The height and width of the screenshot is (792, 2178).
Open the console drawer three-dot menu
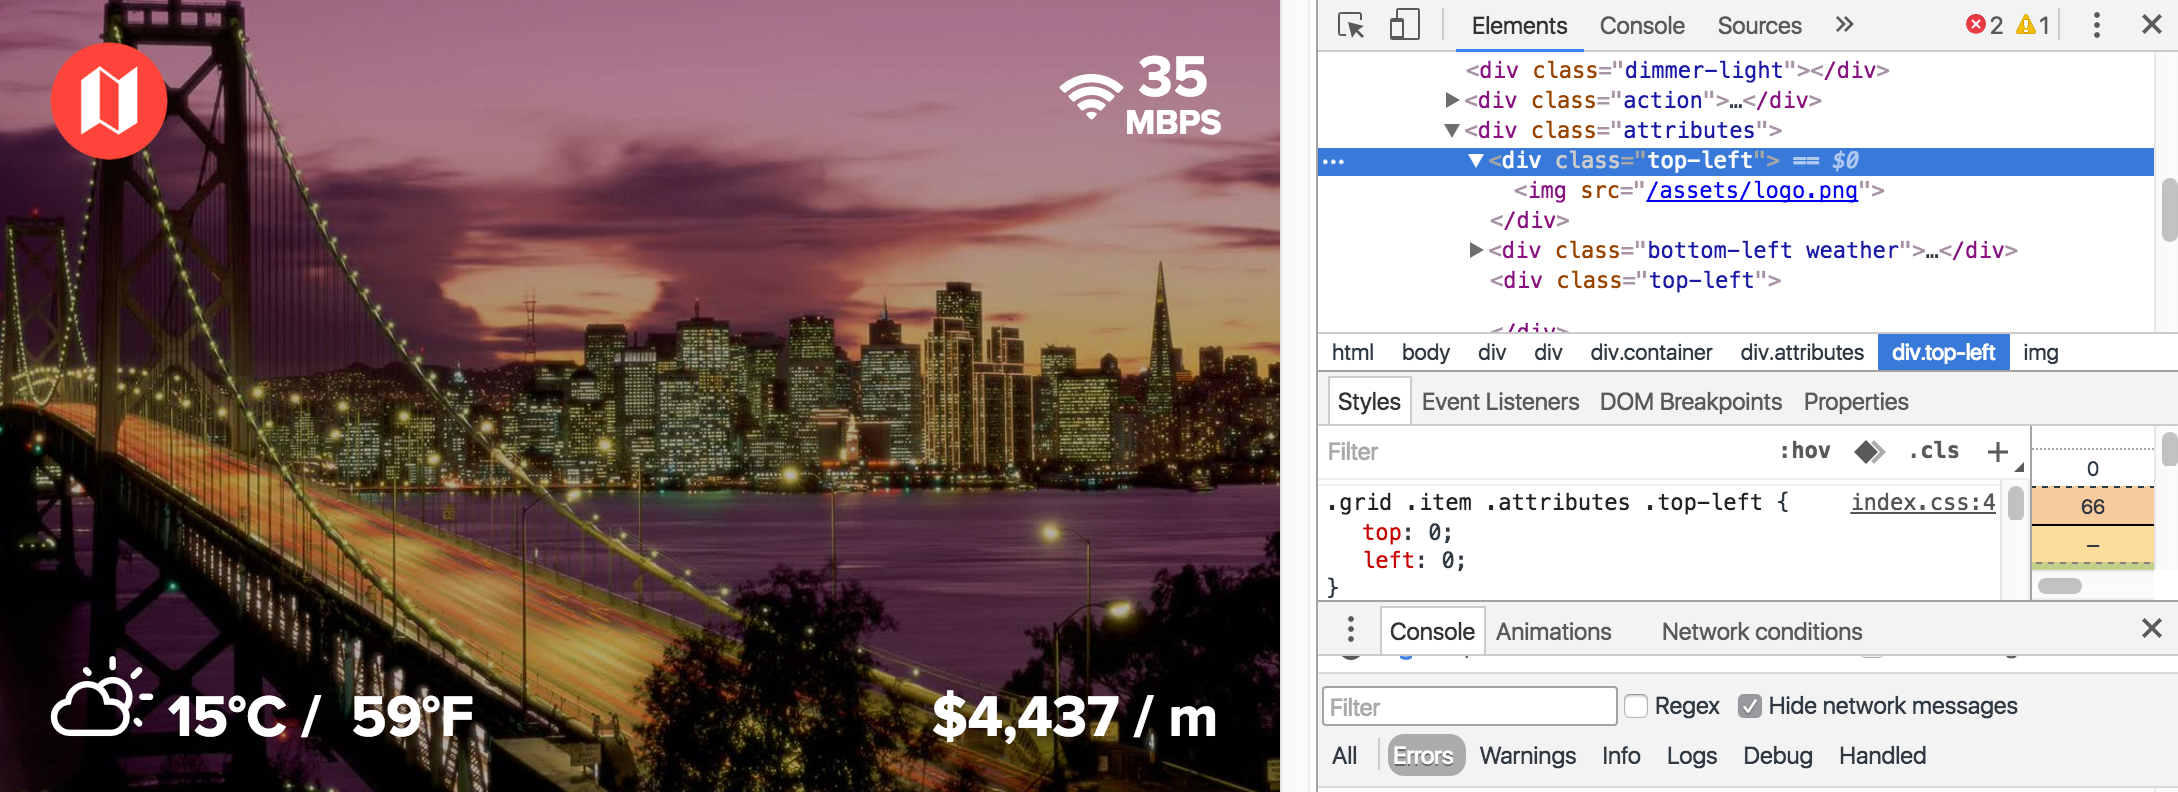tap(1351, 629)
